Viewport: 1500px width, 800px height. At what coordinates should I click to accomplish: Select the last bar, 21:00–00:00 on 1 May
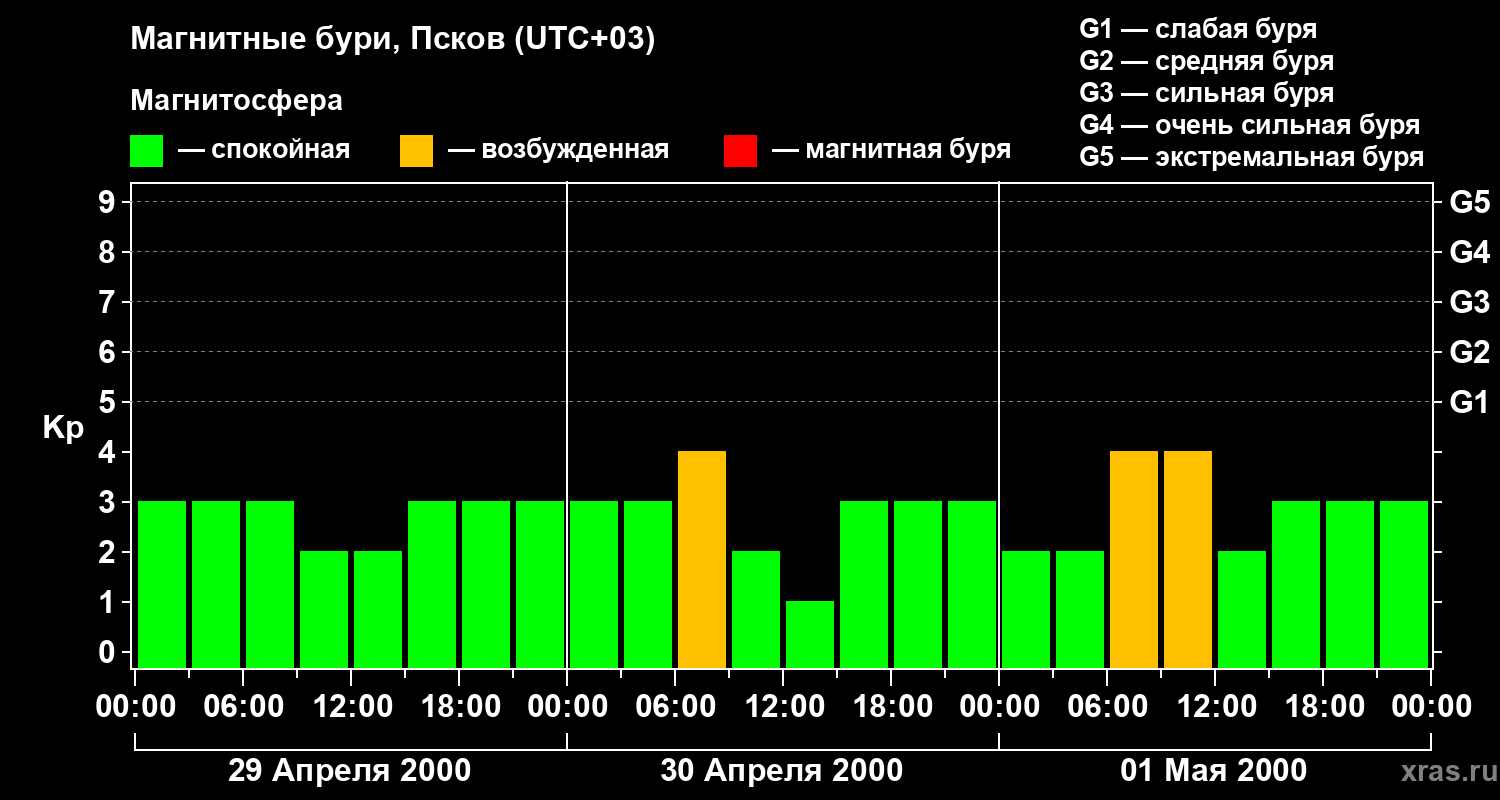pos(1404,584)
